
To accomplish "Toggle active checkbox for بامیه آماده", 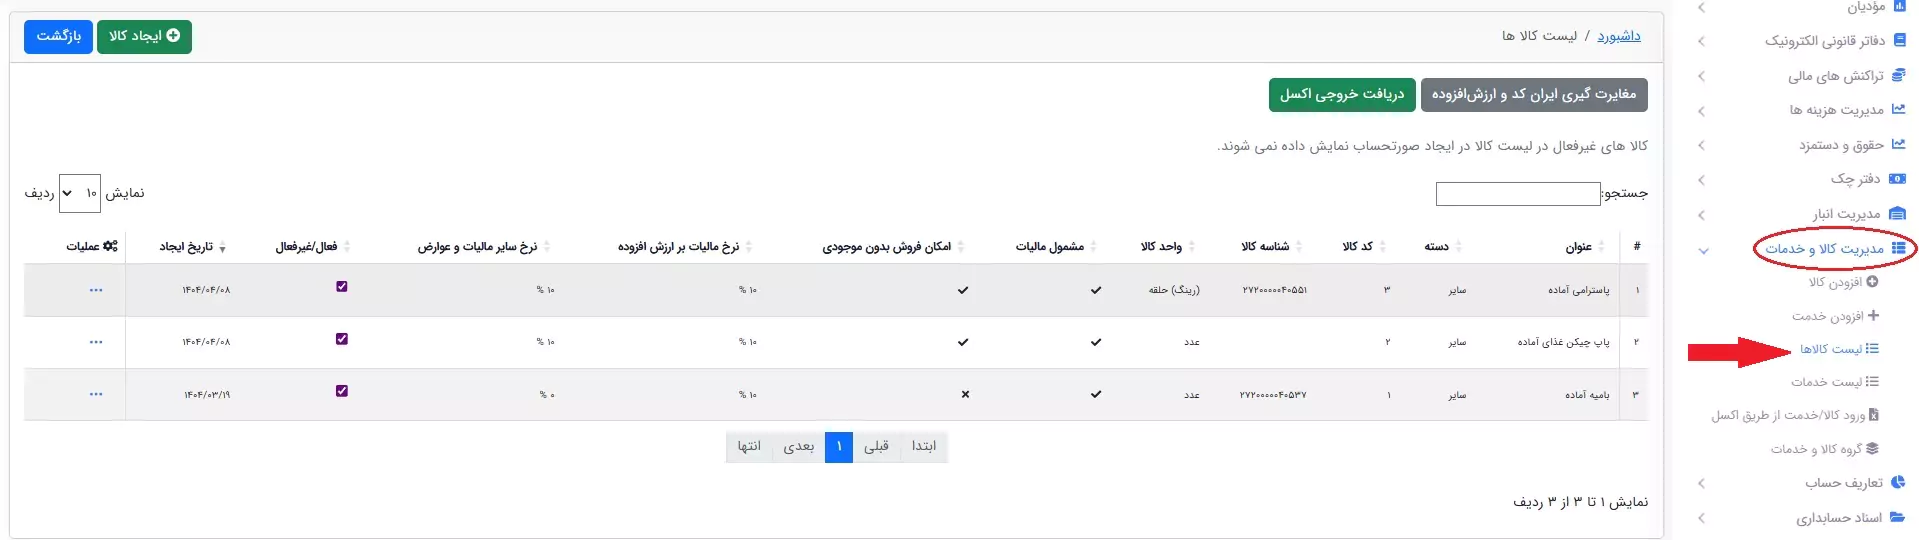I will pos(342,391).
